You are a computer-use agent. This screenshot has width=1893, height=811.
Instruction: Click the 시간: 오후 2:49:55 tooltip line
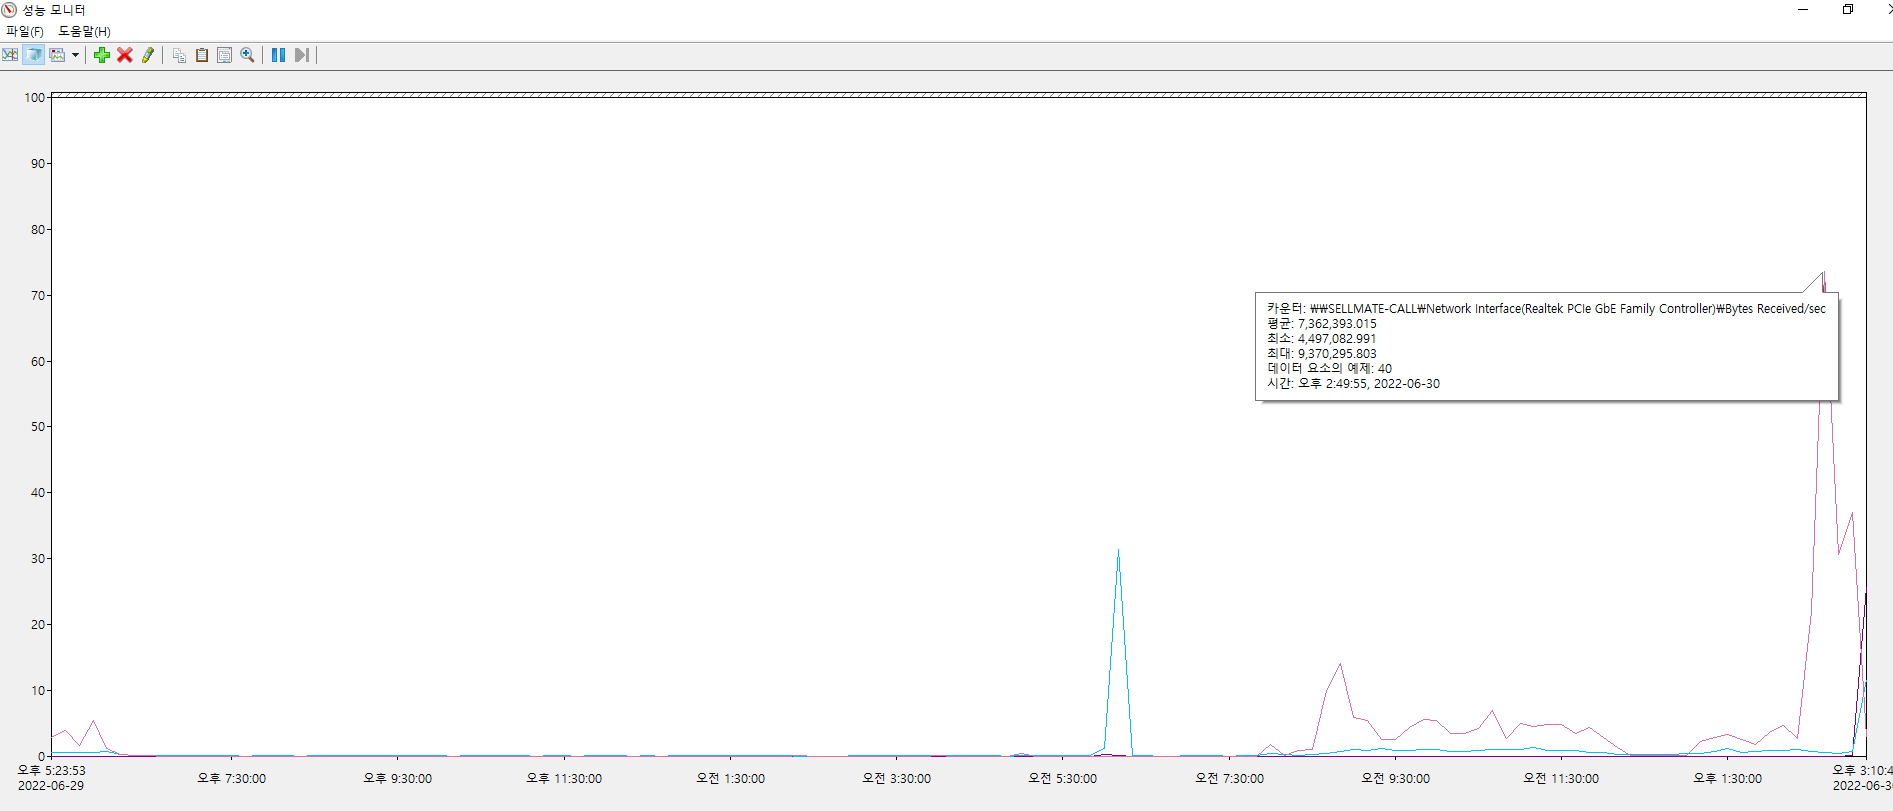point(1354,384)
